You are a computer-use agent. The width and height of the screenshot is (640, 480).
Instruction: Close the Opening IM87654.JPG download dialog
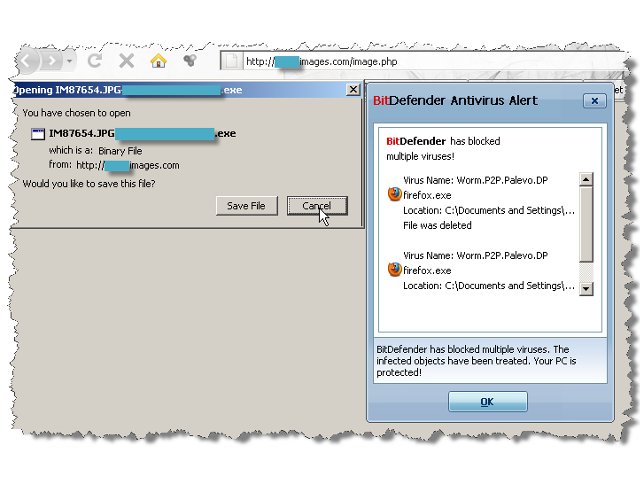tap(352, 89)
